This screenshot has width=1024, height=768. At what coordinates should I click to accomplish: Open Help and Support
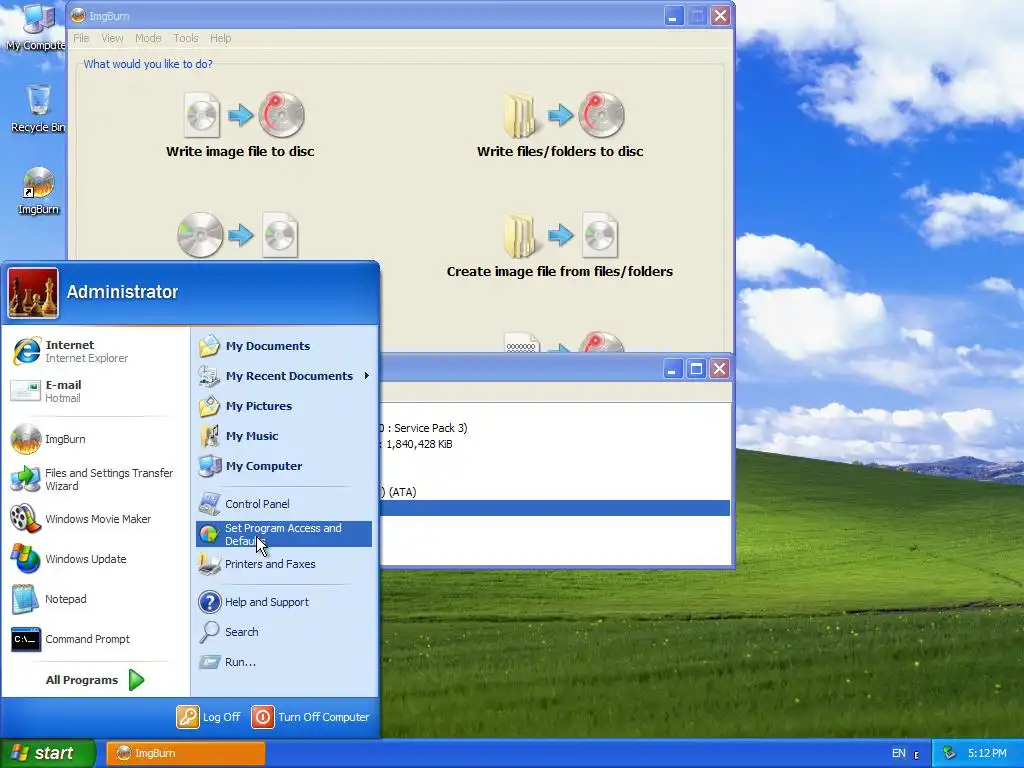pos(283,602)
